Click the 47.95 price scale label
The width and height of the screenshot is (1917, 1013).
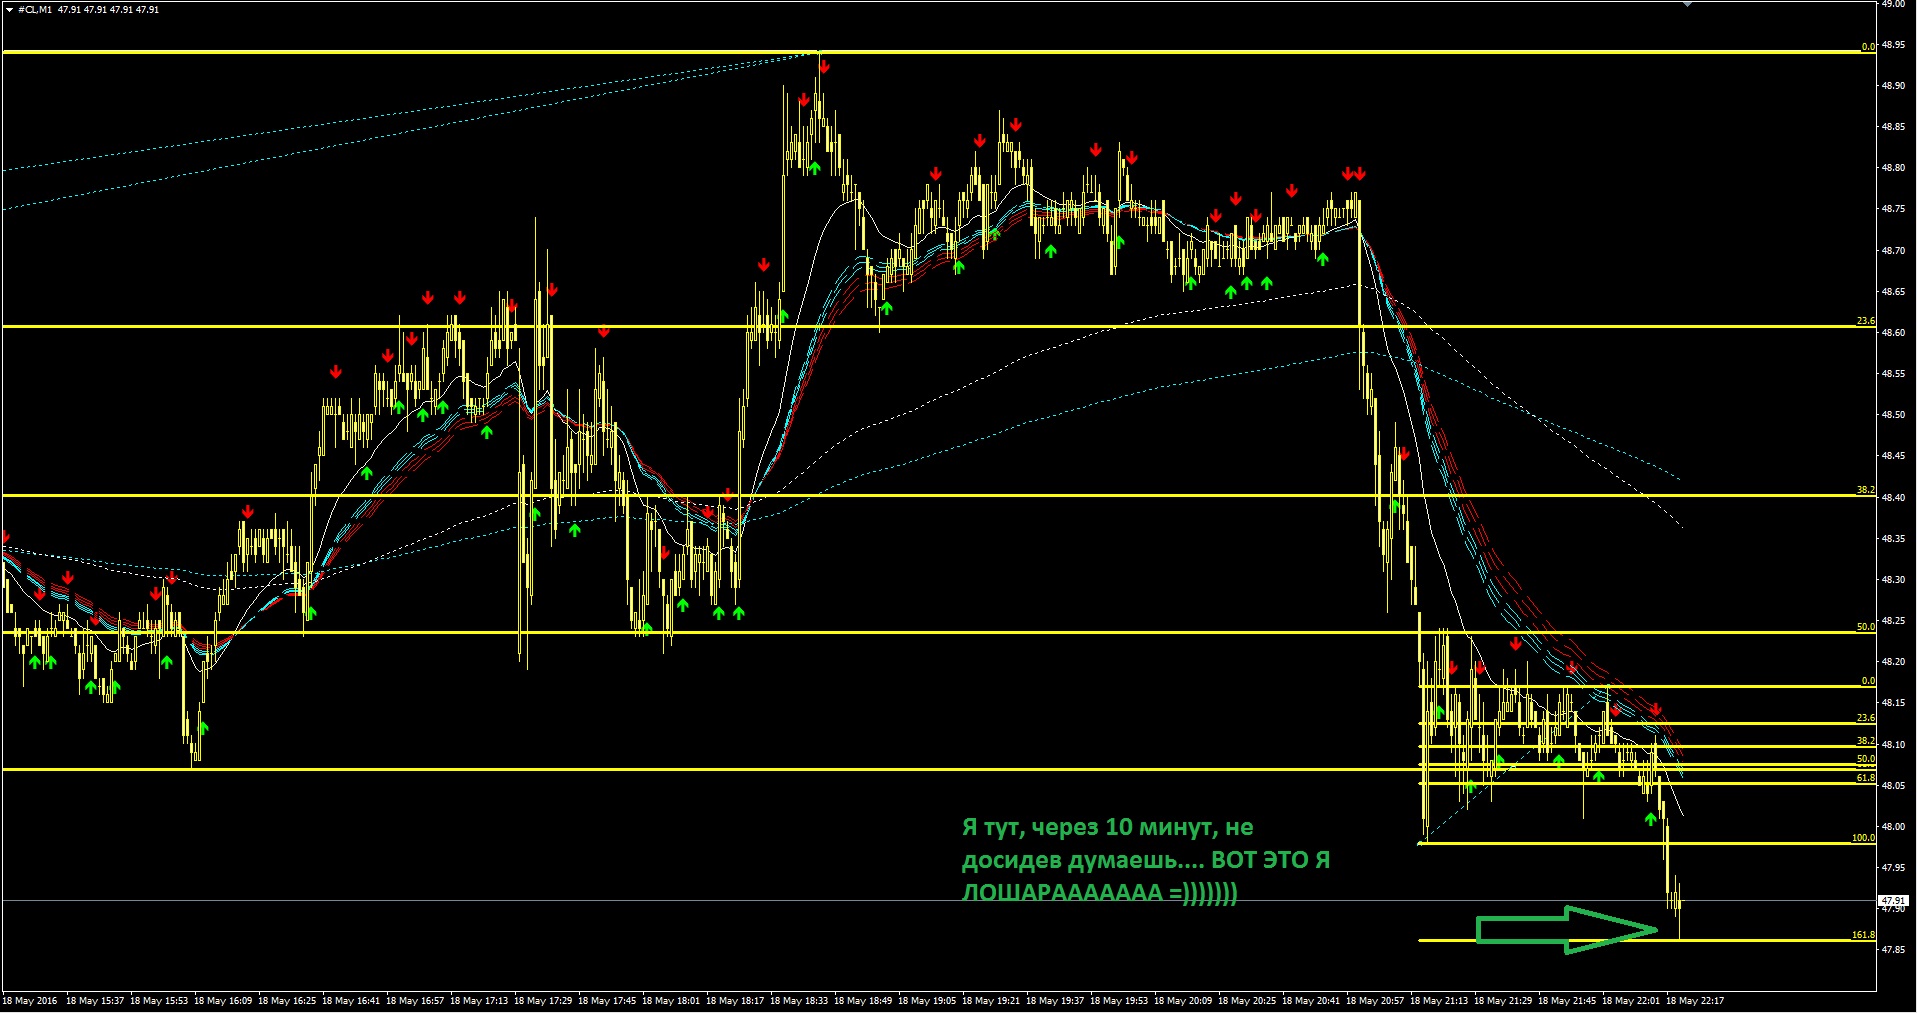1893,868
